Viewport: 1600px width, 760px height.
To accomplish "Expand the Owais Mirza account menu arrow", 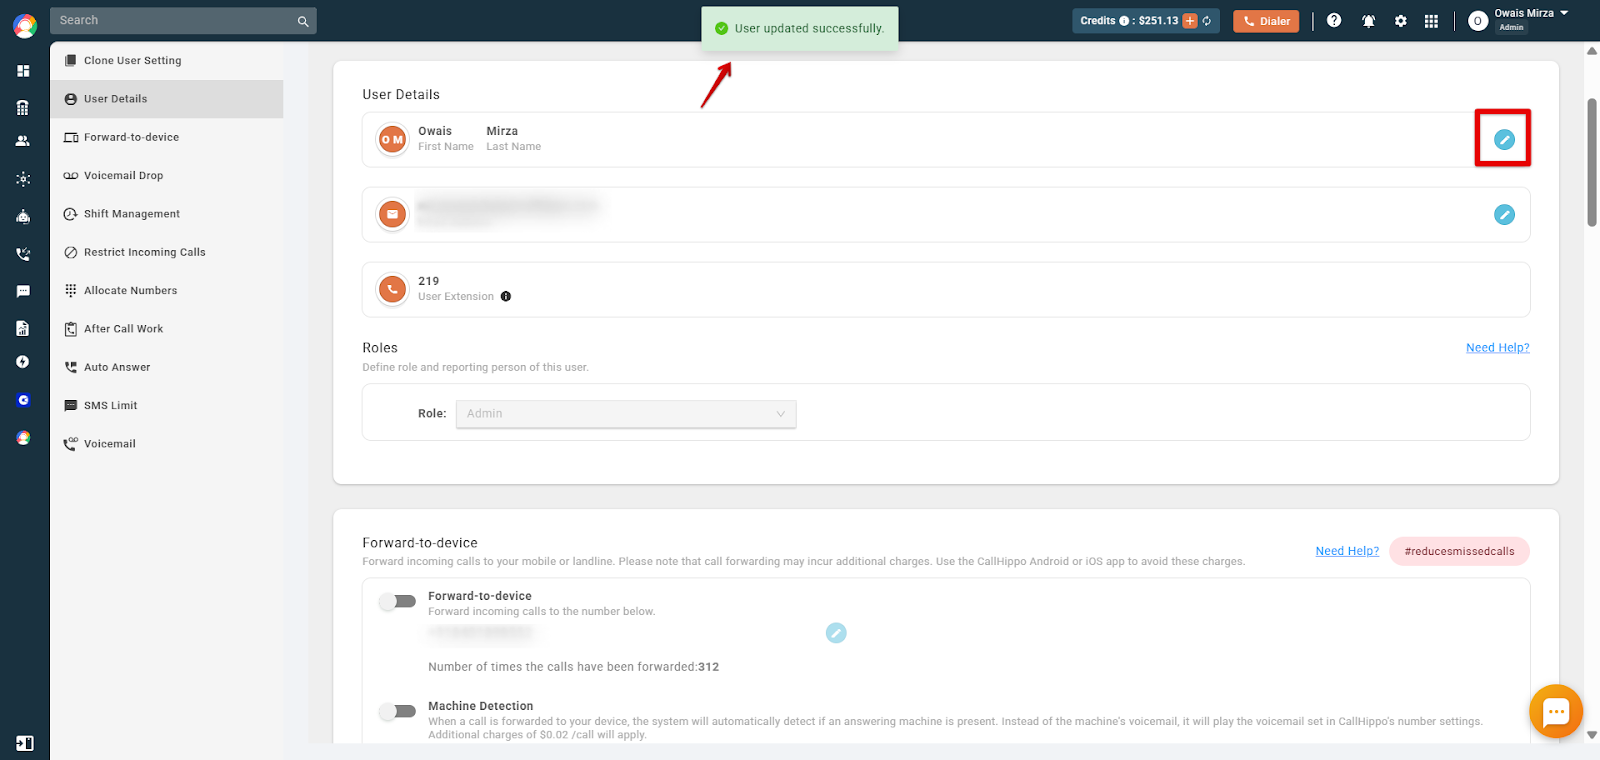I will point(1564,13).
